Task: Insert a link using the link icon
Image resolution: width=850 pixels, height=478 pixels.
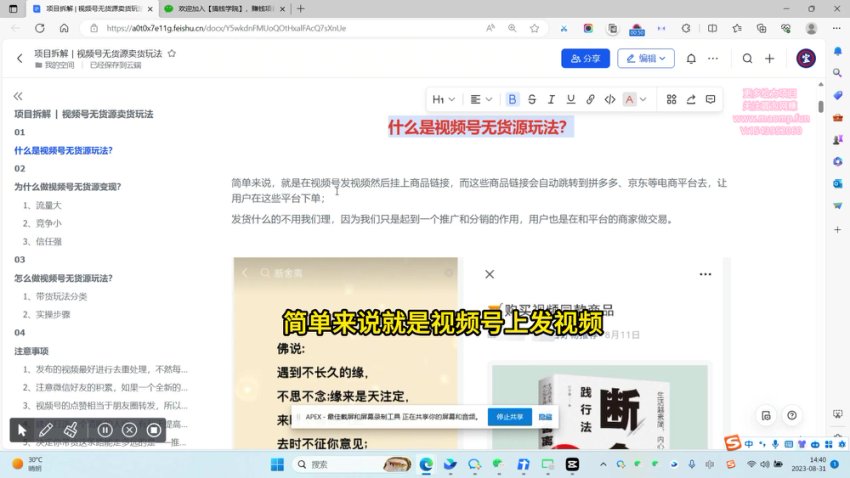Action: click(x=590, y=99)
